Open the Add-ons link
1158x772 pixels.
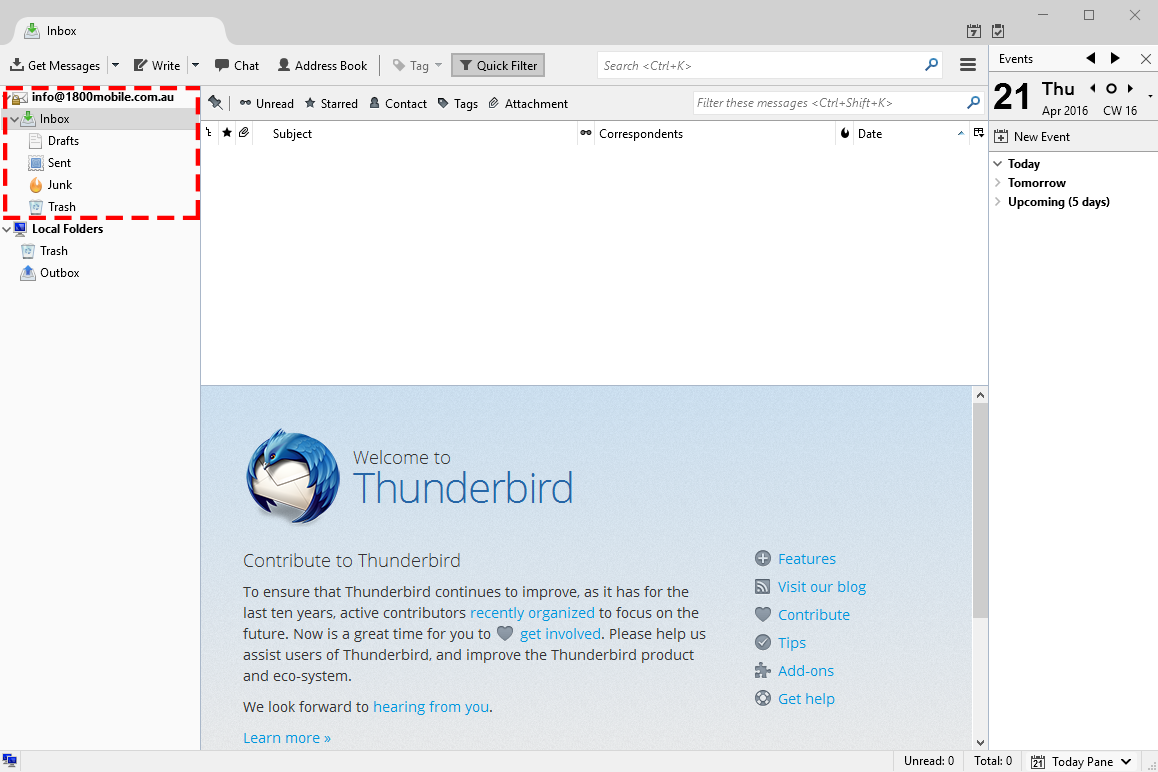pos(806,672)
